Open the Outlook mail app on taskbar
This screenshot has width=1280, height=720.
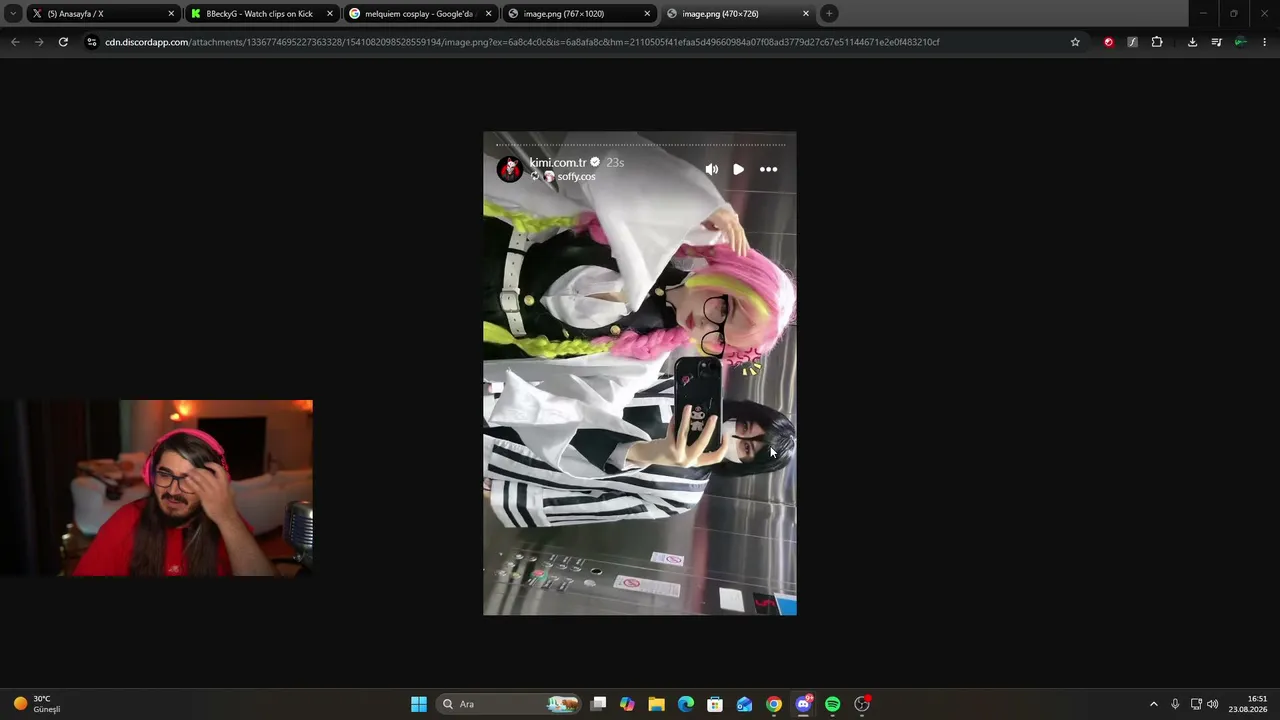(x=744, y=704)
